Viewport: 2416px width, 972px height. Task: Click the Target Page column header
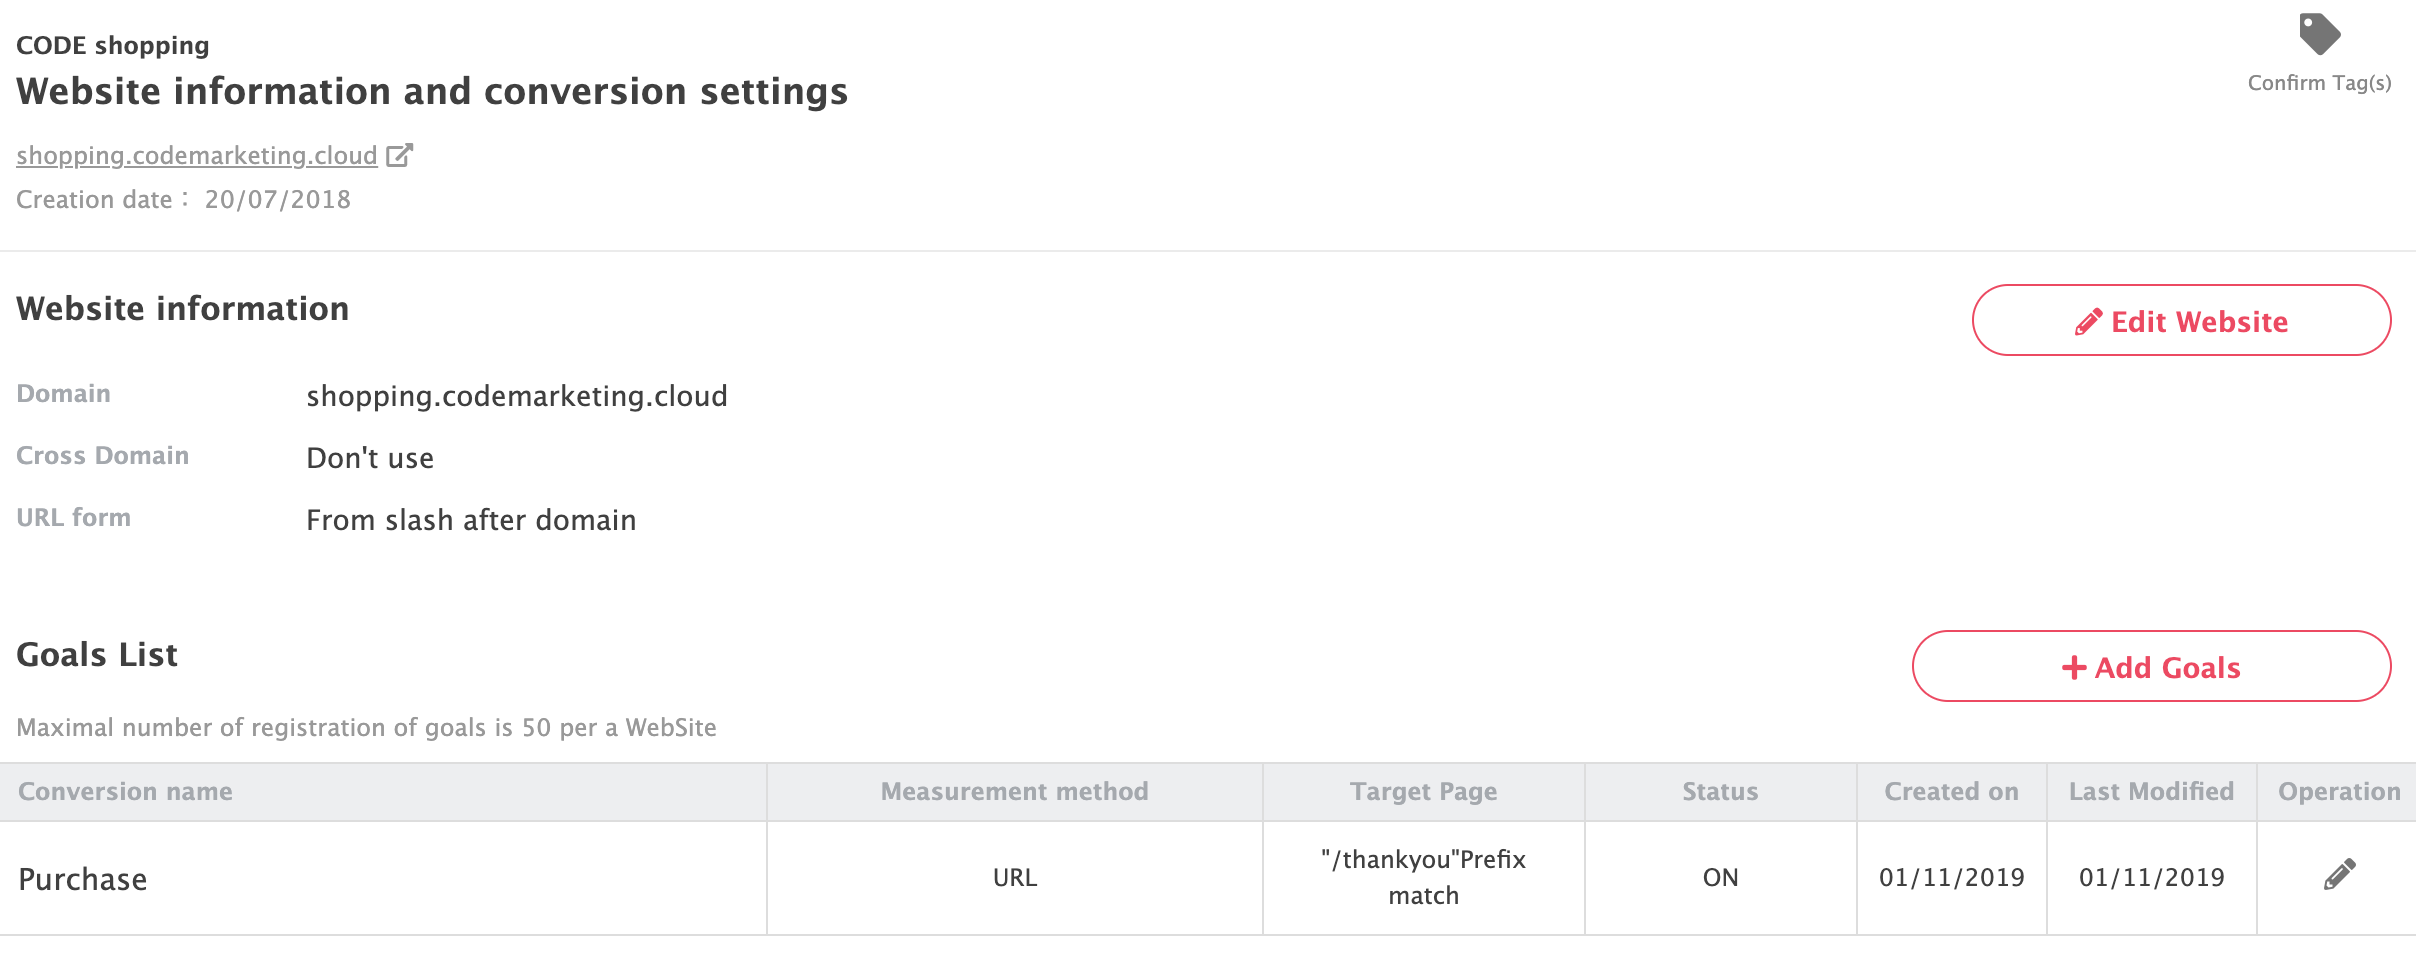point(1423,792)
